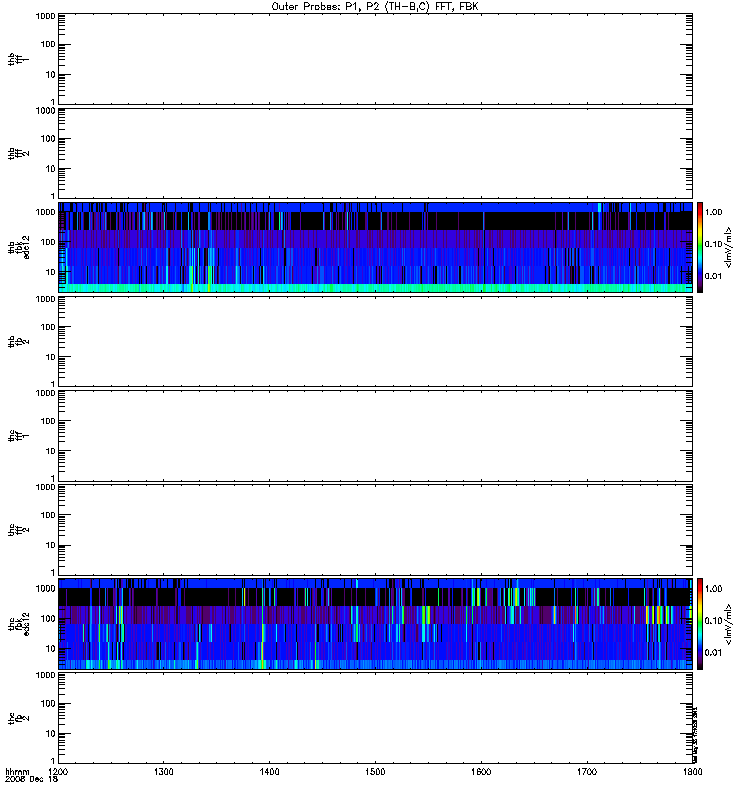The height and width of the screenshot is (800, 750).
Task: Click the '1200' time axis label
Action: pyautogui.click(x=58, y=771)
